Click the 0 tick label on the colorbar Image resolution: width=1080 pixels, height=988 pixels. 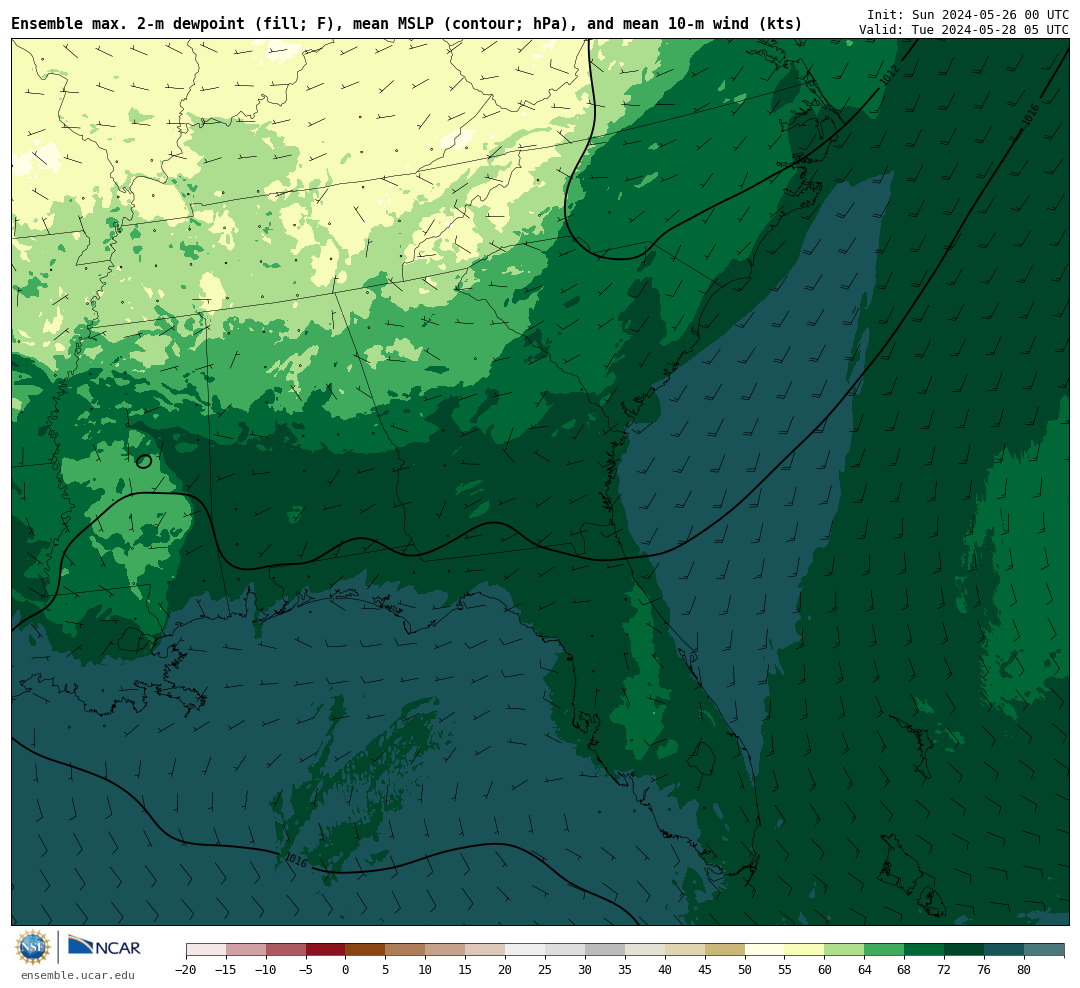[345, 970]
